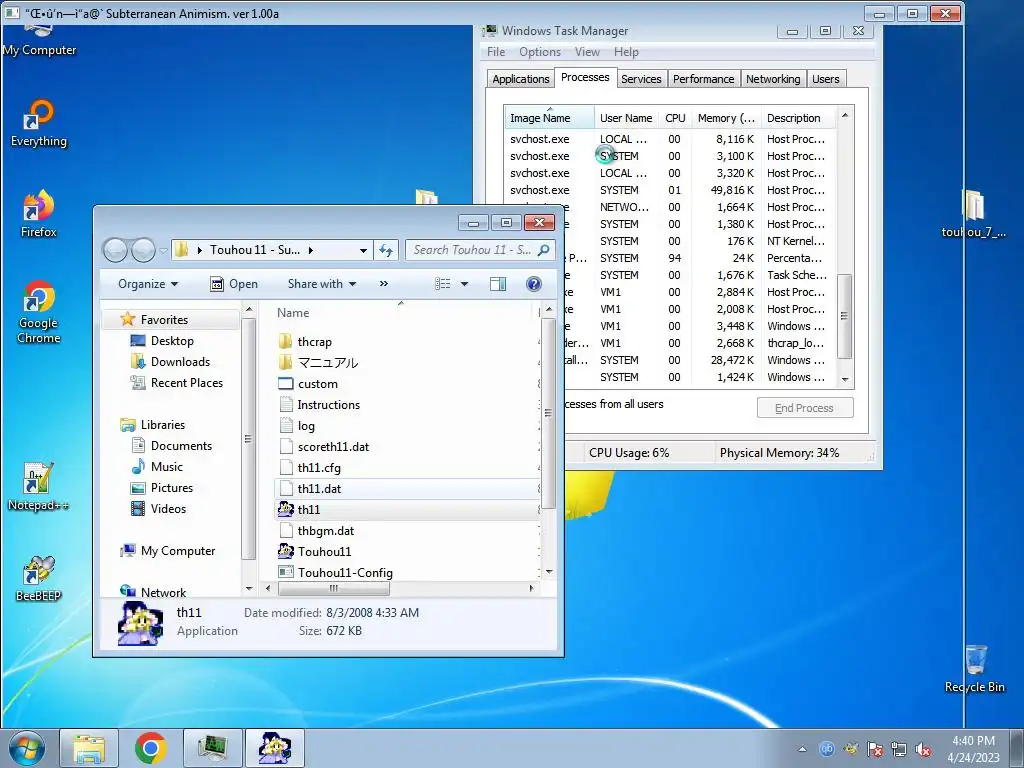The width and height of the screenshot is (1024, 768).
Task: Switch to Task Manager taskbar button
Action: (213, 748)
